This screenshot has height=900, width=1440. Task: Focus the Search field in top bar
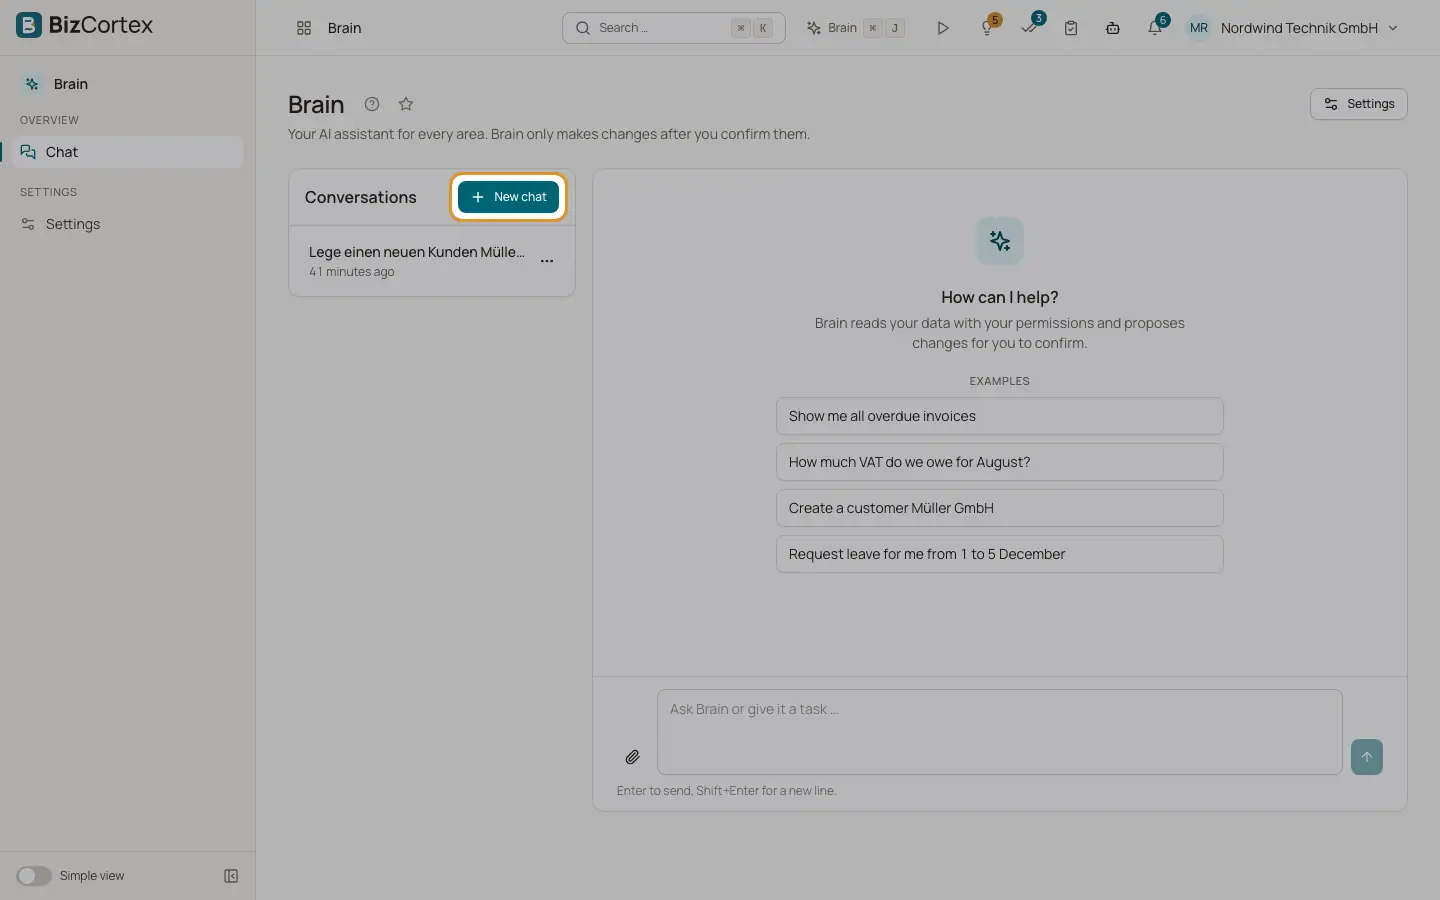coord(674,28)
